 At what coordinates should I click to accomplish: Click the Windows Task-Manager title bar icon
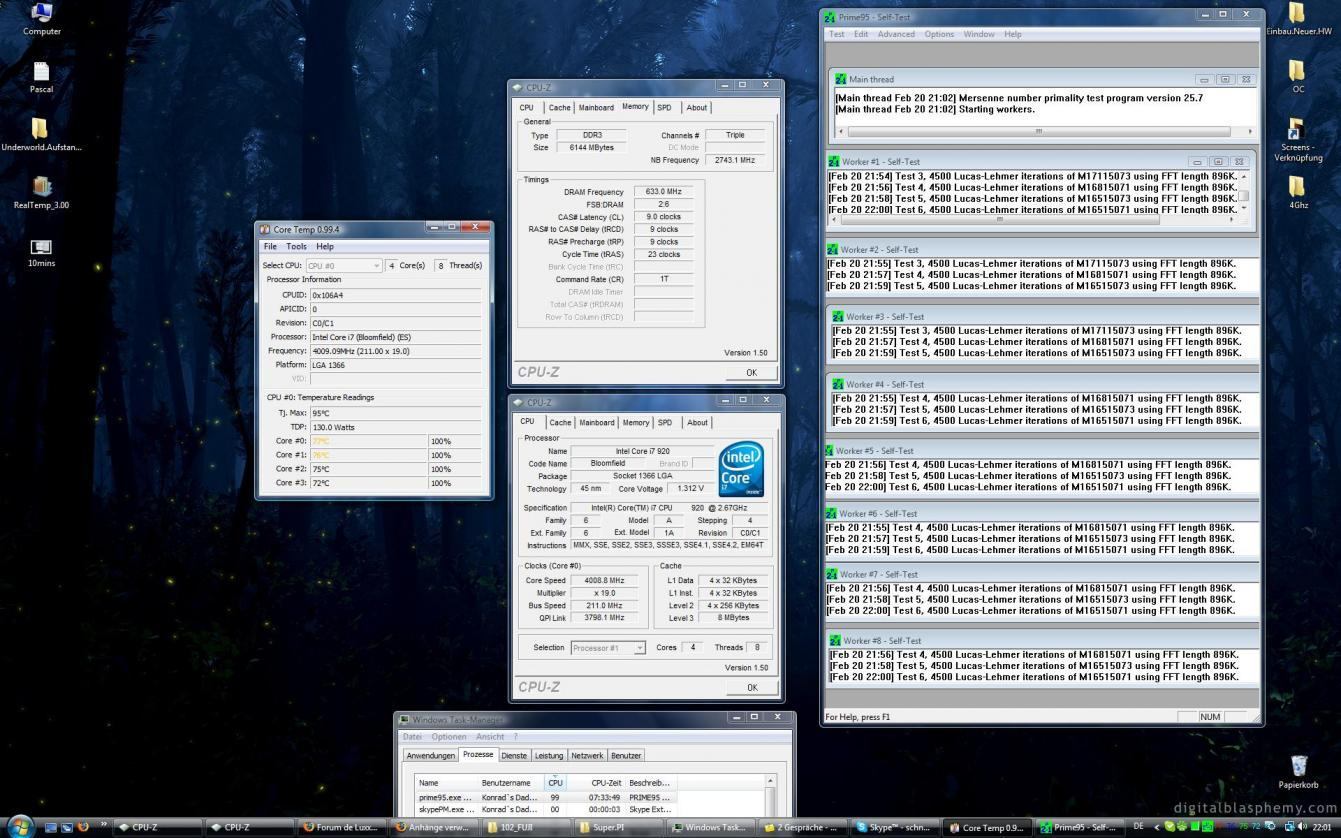[404, 720]
